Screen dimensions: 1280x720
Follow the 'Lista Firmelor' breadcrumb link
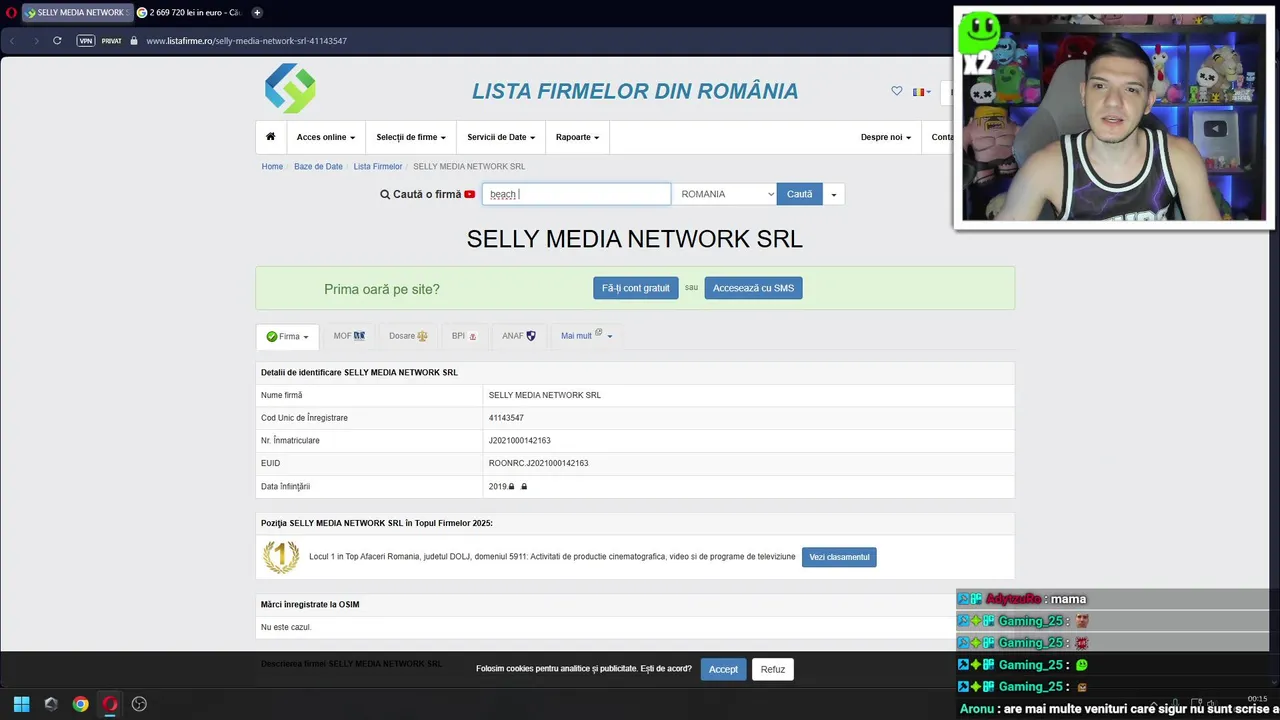[x=378, y=167]
